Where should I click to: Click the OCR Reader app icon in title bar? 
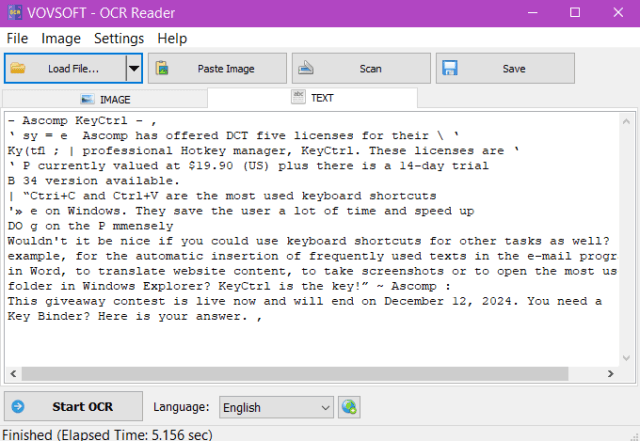click(15, 13)
